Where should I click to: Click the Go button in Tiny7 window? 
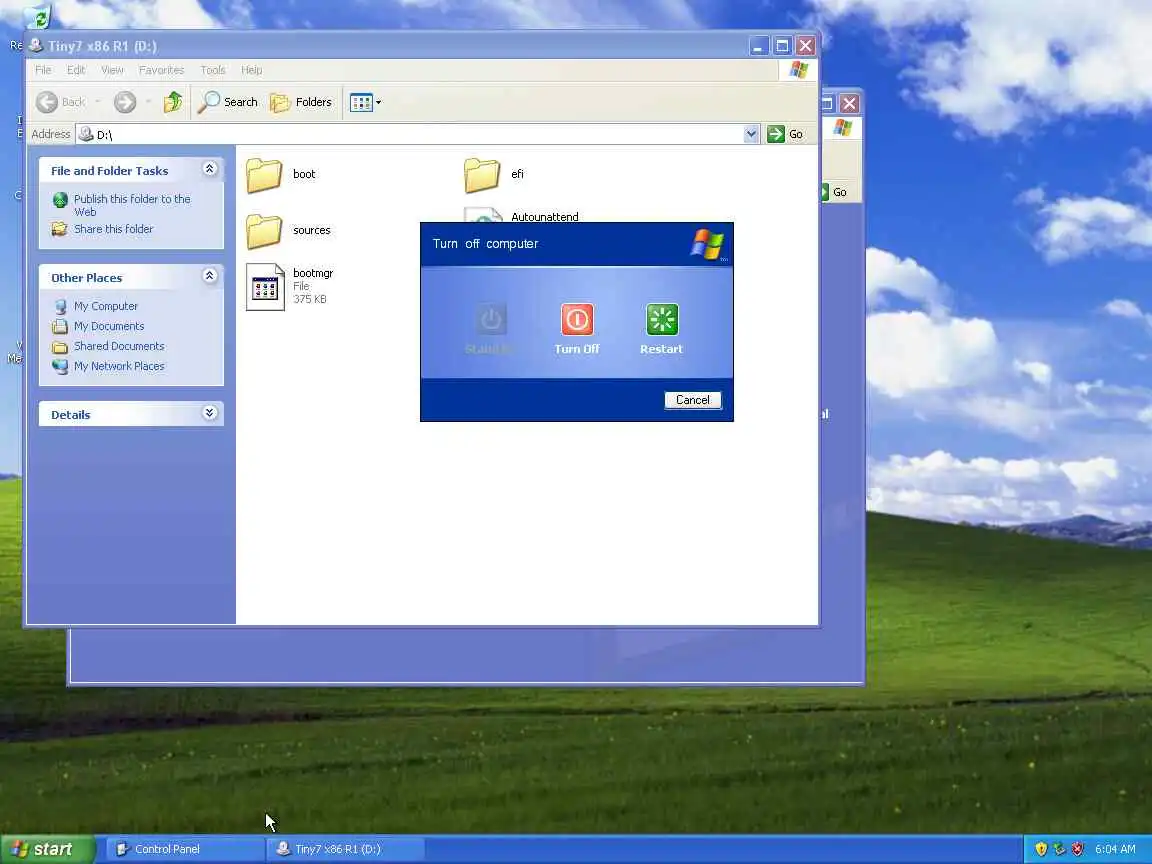click(x=786, y=134)
